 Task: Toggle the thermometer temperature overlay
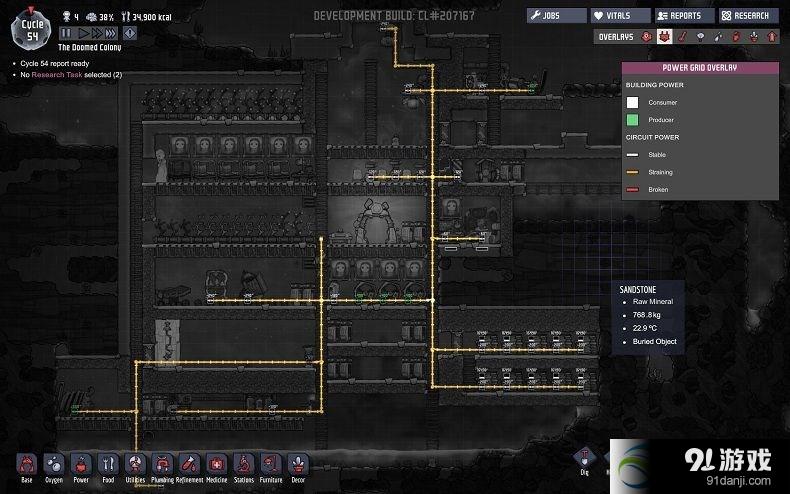[x=682, y=36]
